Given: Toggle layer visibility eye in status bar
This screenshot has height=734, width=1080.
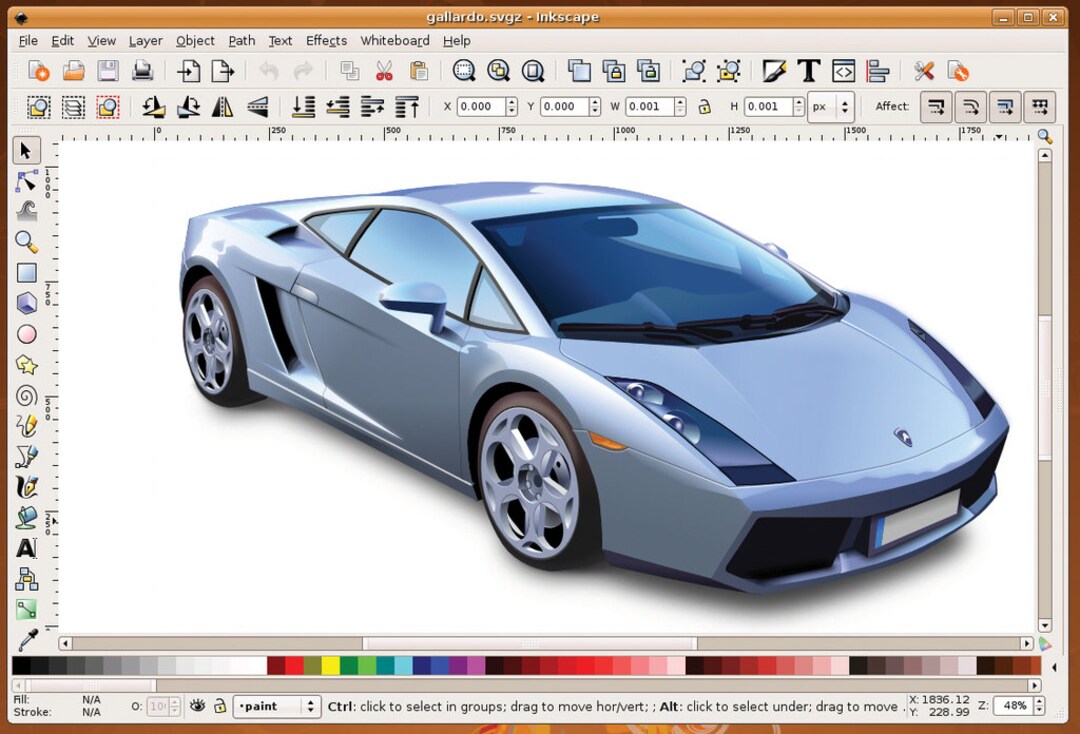Looking at the screenshot, I should coord(197,706).
